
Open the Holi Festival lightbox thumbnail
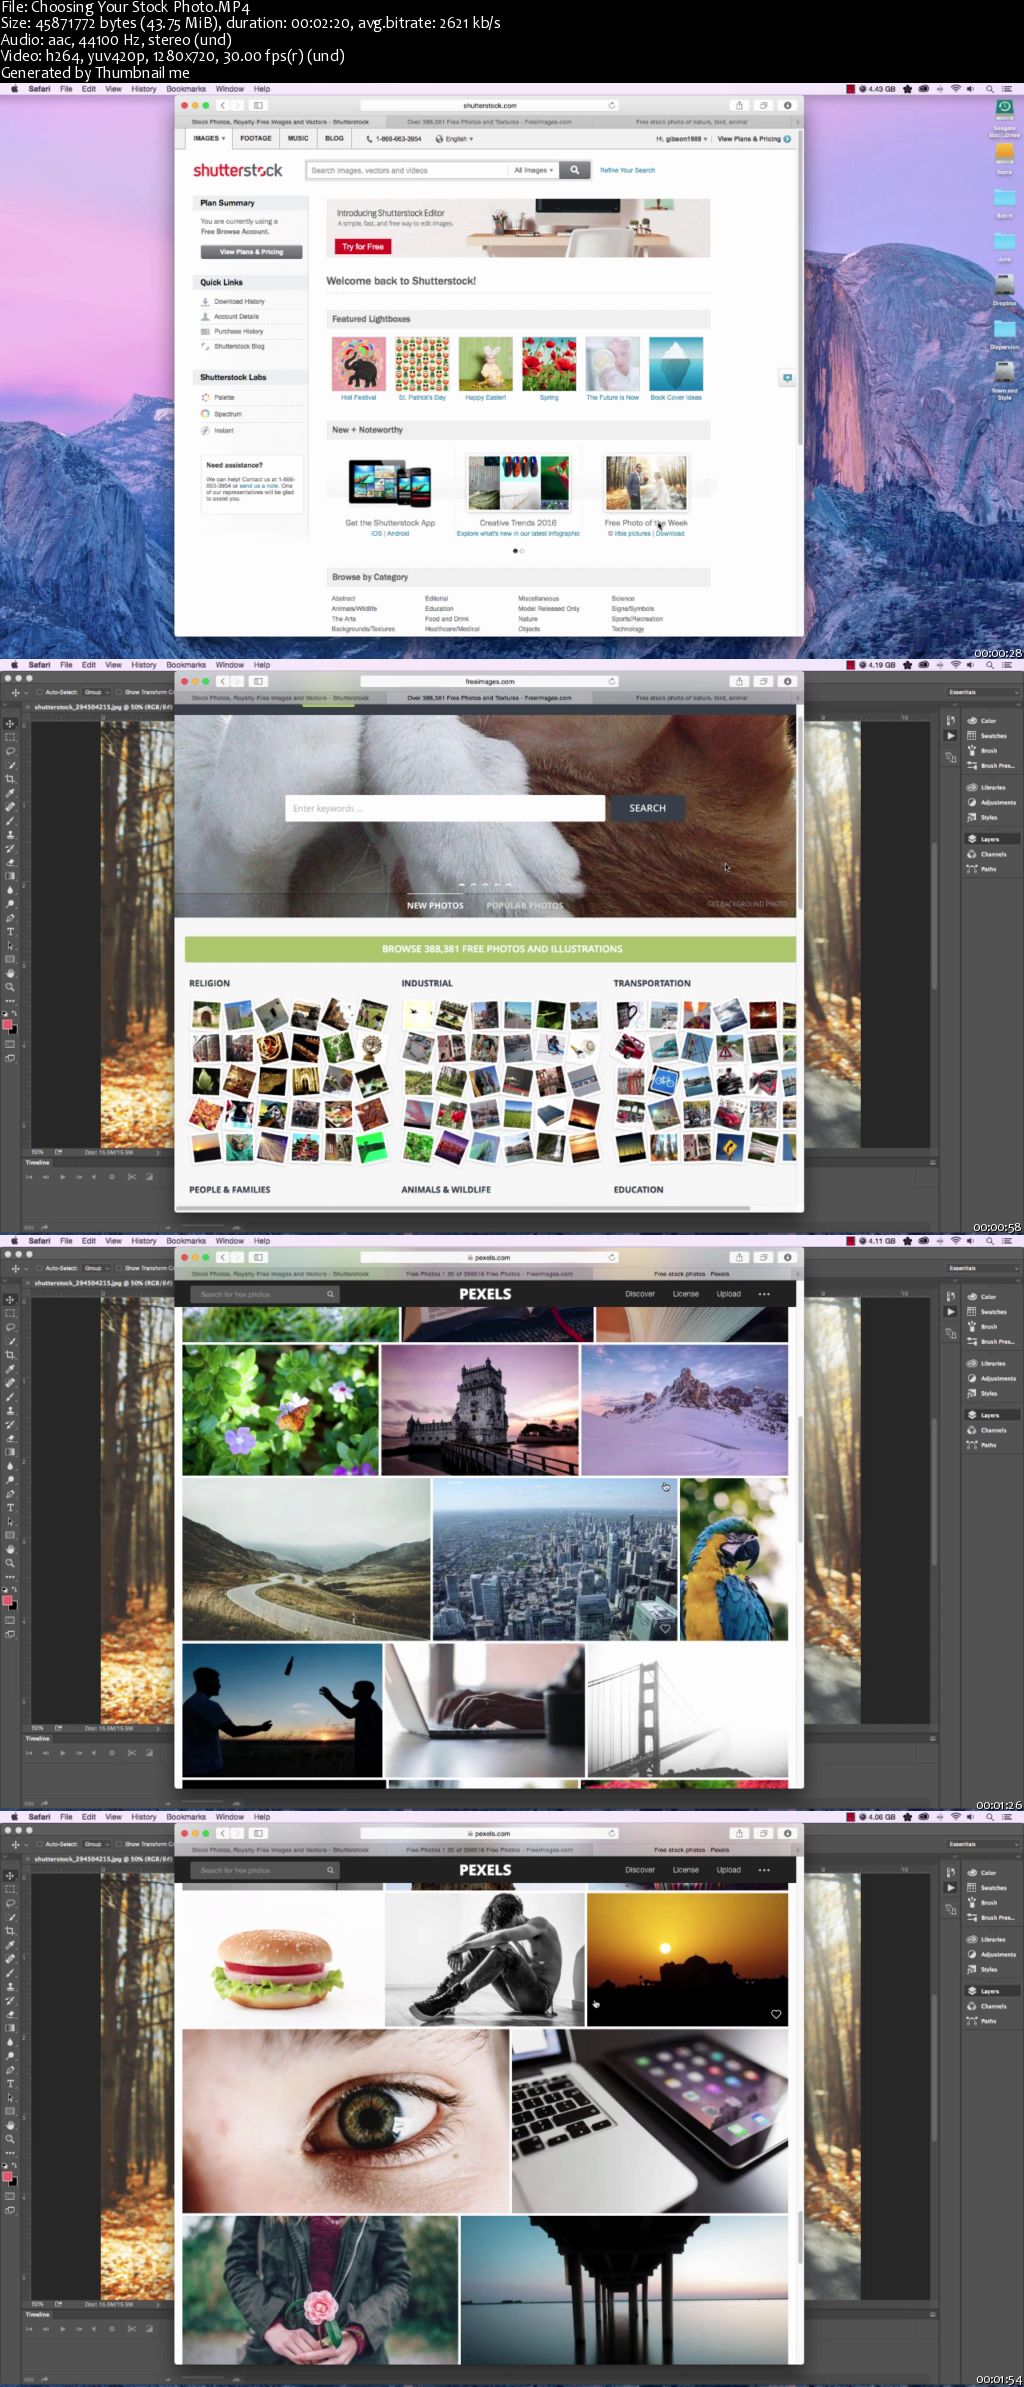(x=359, y=364)
